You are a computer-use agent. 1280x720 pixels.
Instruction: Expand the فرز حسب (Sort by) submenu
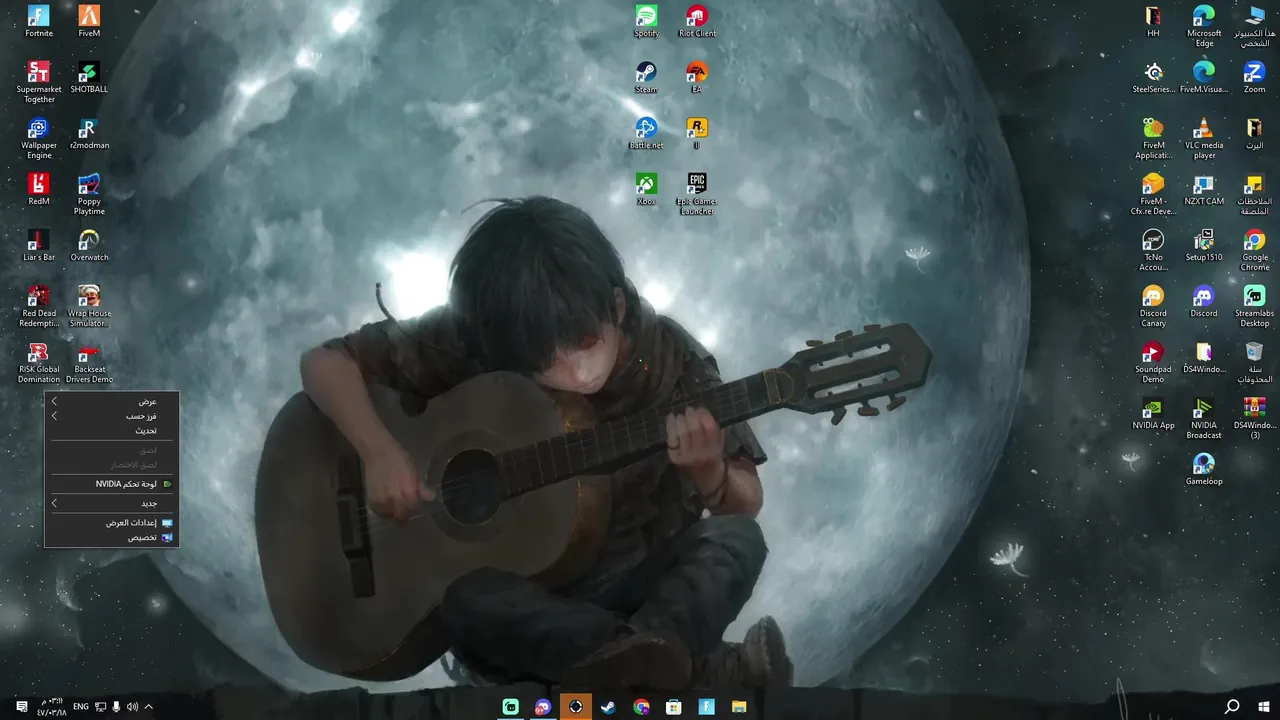click(x=111, y=416)
